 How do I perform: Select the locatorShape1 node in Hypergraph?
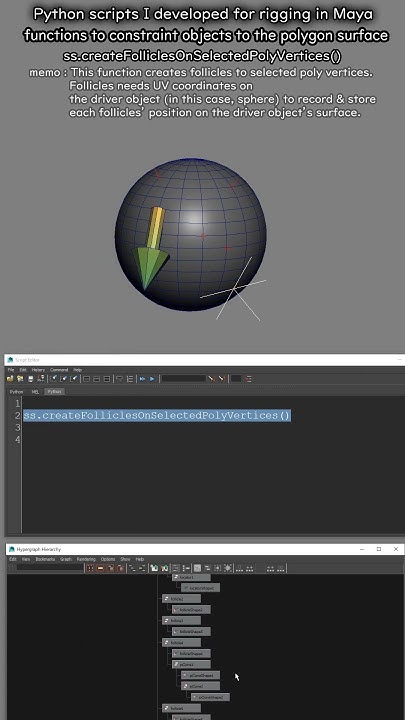(201, 588)
